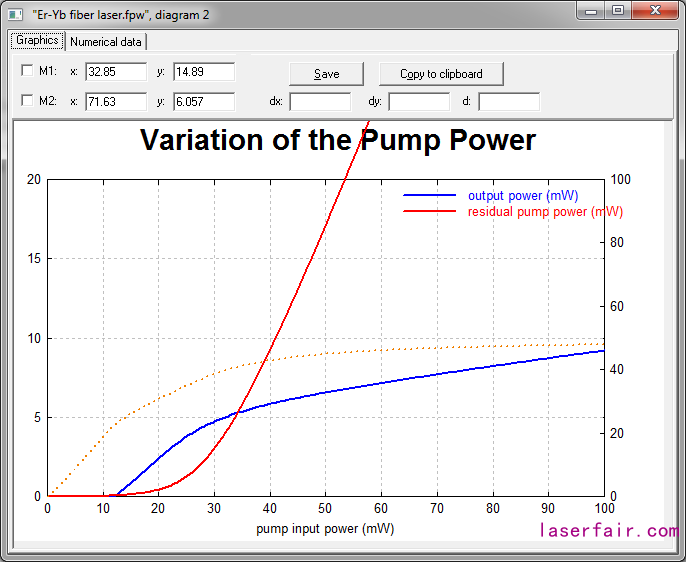Click the red residual pump power legend line
The height and width of the screenshot is (562, 686).
click(428, 212)
